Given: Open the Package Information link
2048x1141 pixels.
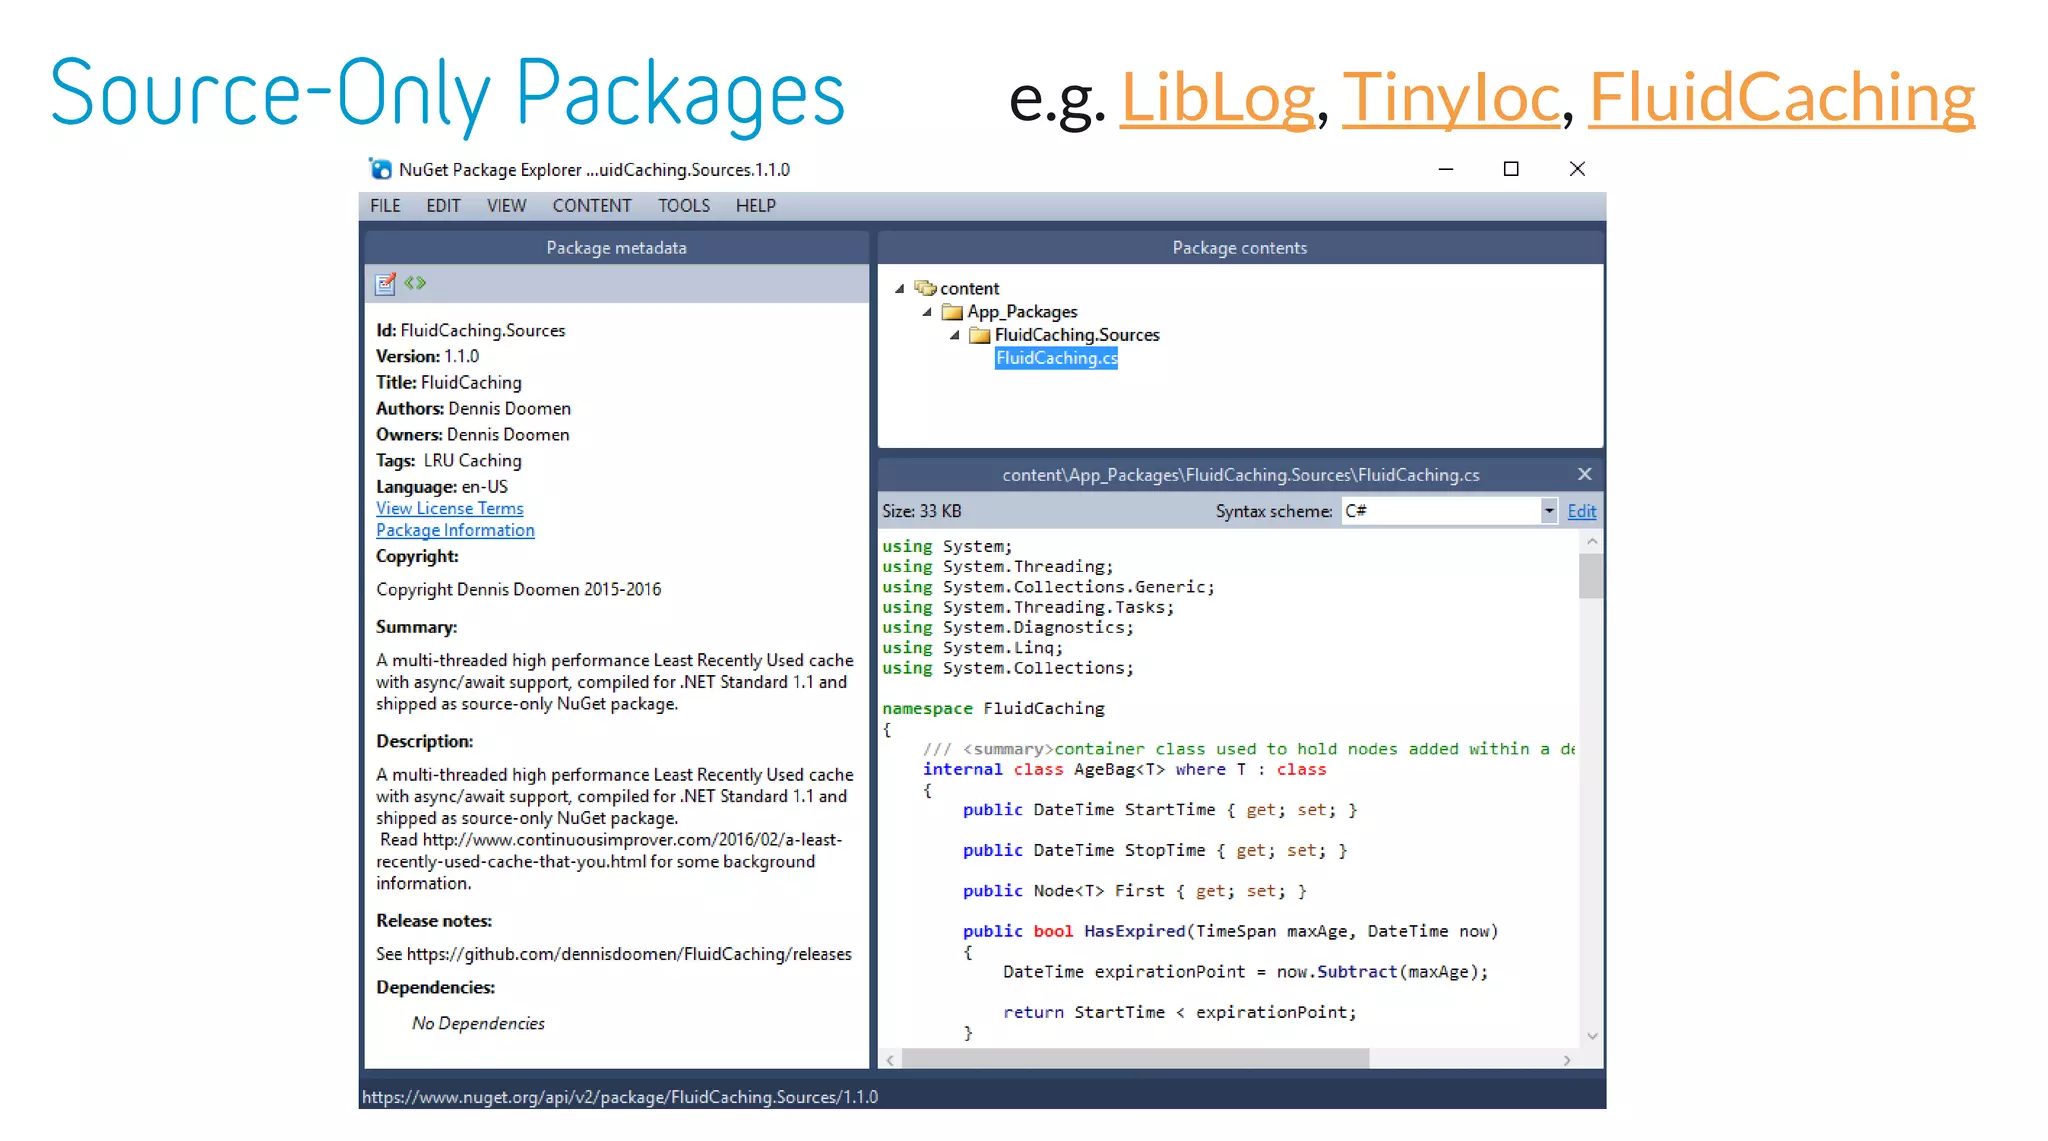Looking at the screenshot, I should [455, 530].
